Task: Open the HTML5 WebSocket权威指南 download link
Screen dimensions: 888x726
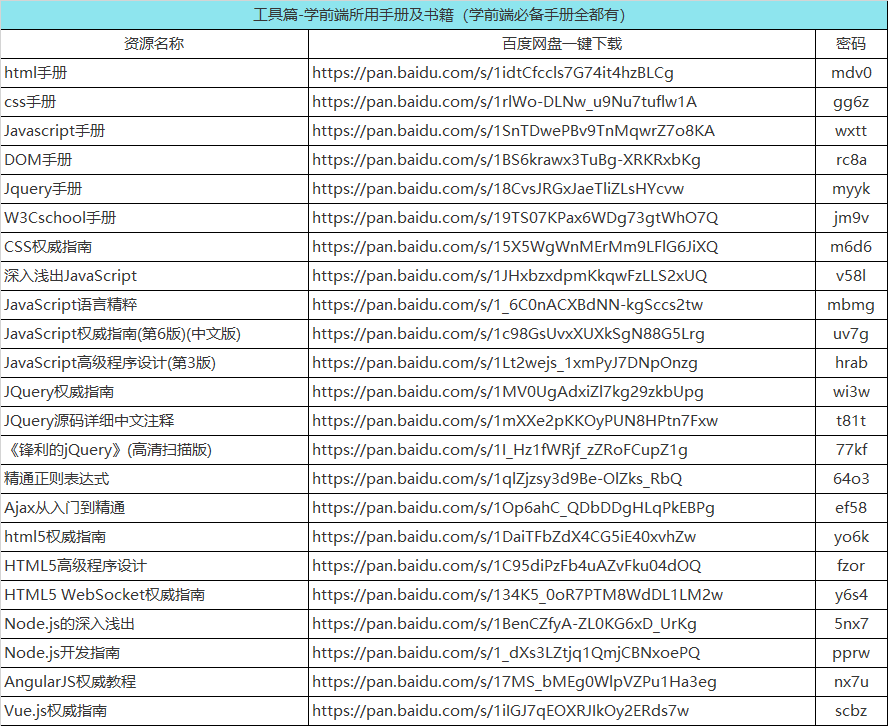Action: [517, 595]
